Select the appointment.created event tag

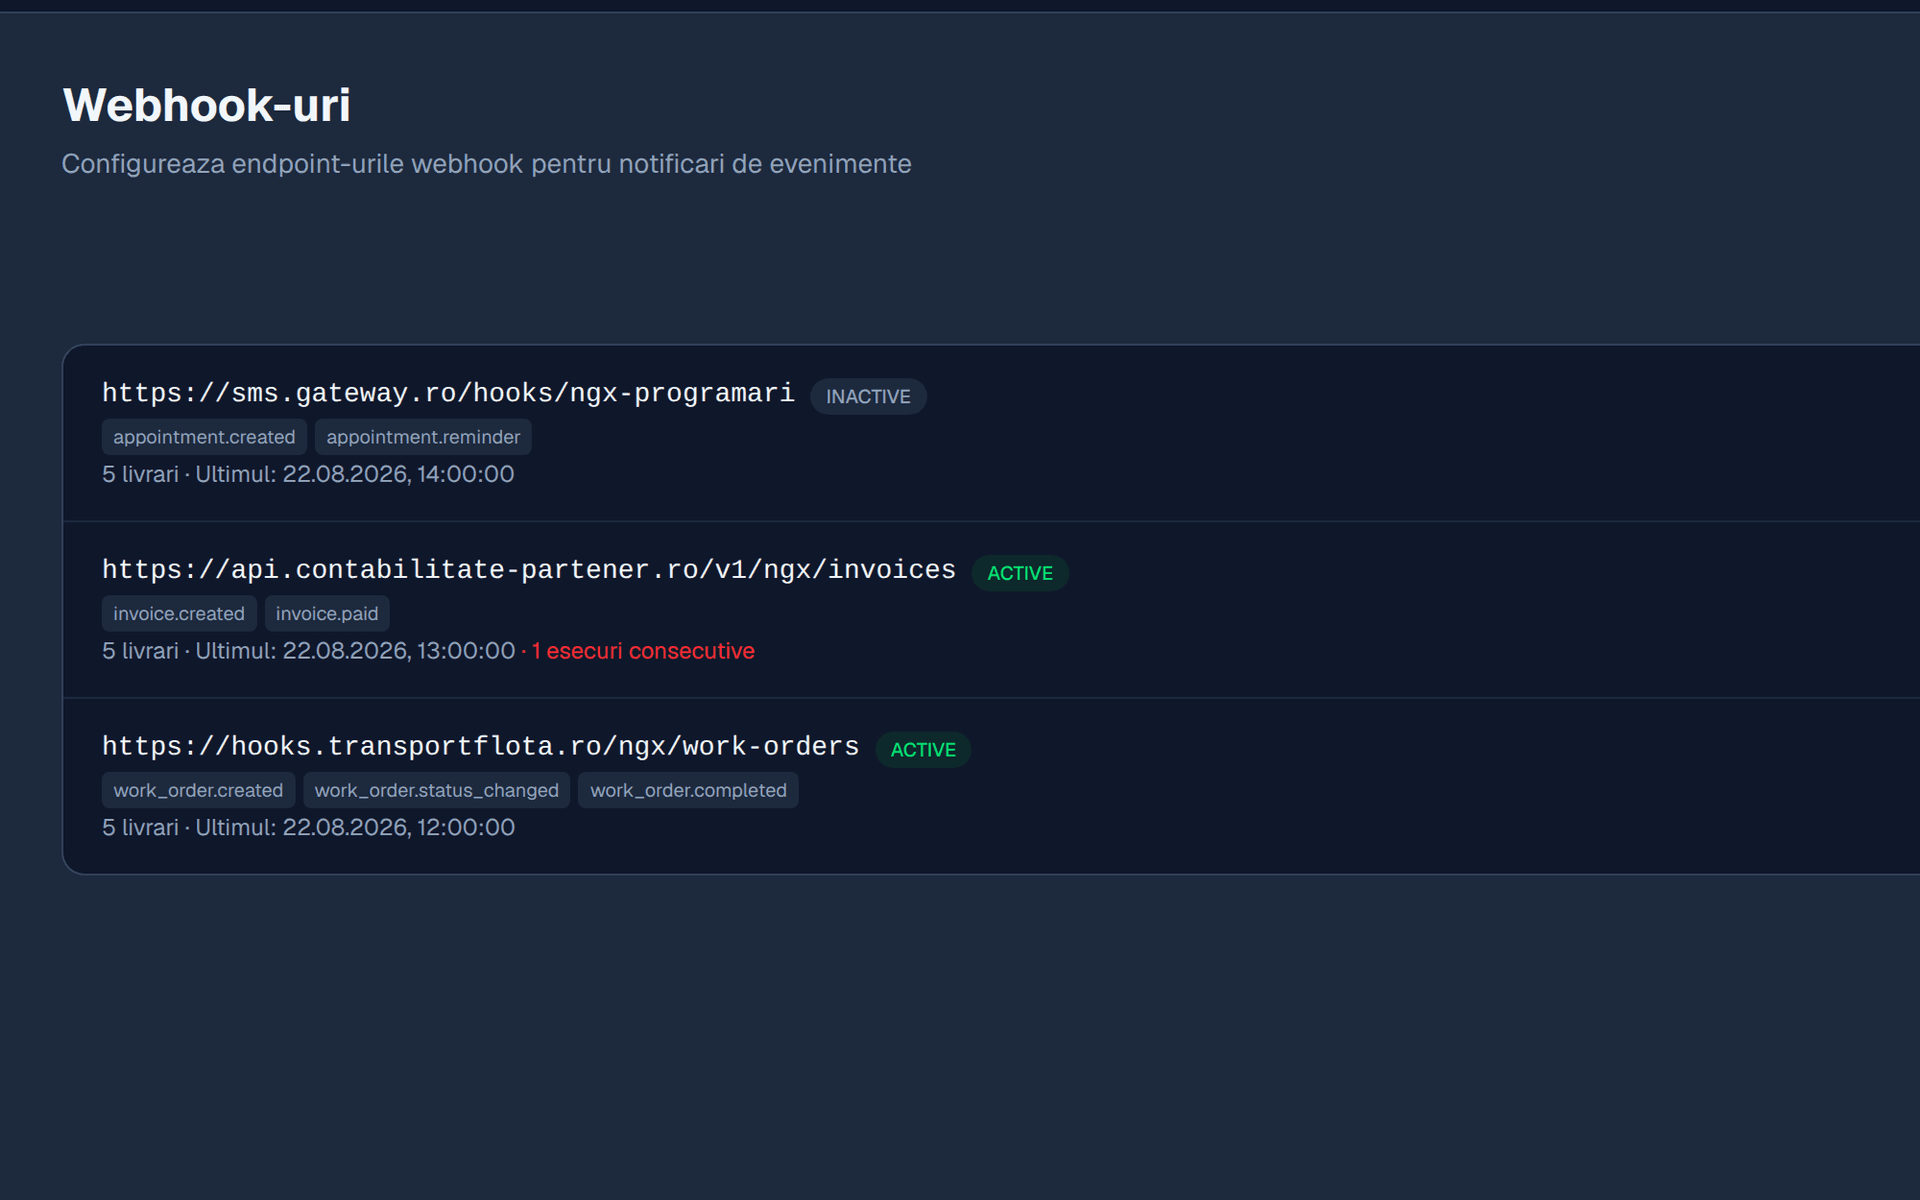(204, 437)
